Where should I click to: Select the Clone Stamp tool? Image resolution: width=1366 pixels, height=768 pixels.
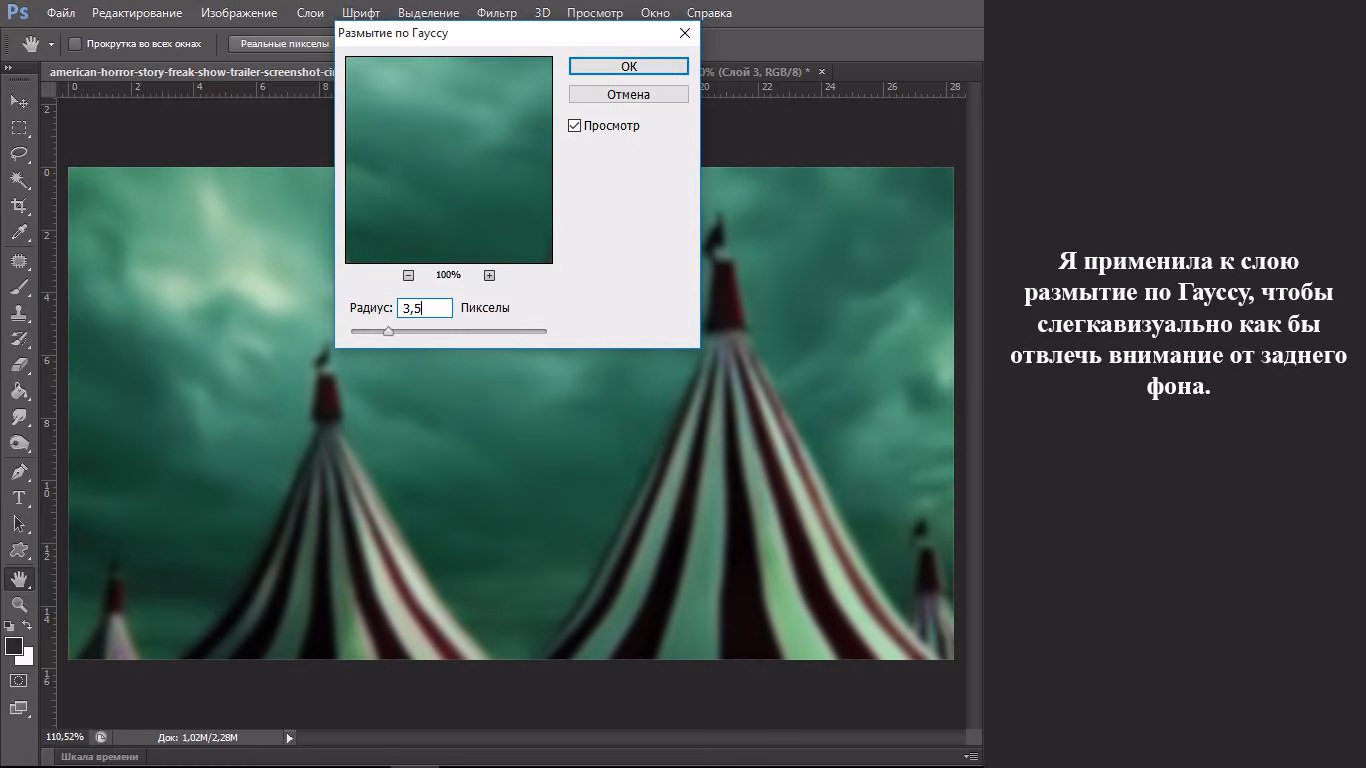[19, 313]
